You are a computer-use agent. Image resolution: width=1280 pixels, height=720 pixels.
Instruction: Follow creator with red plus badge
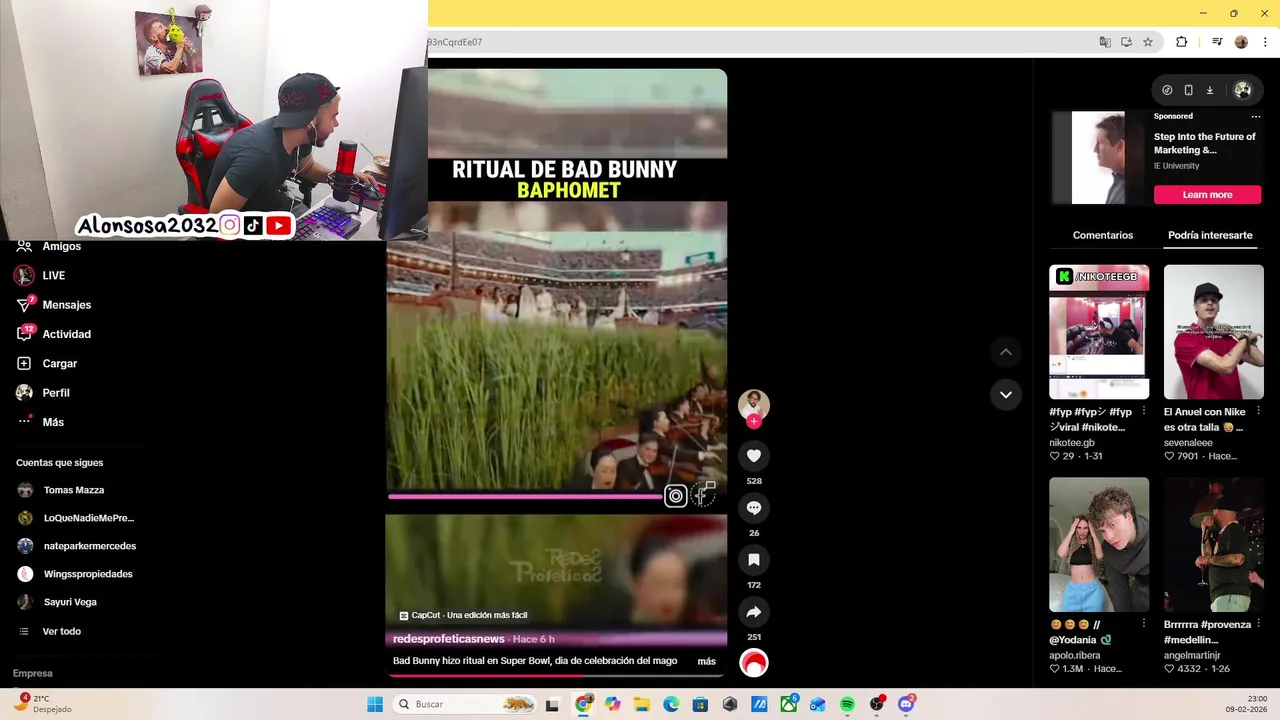(754, 422)
